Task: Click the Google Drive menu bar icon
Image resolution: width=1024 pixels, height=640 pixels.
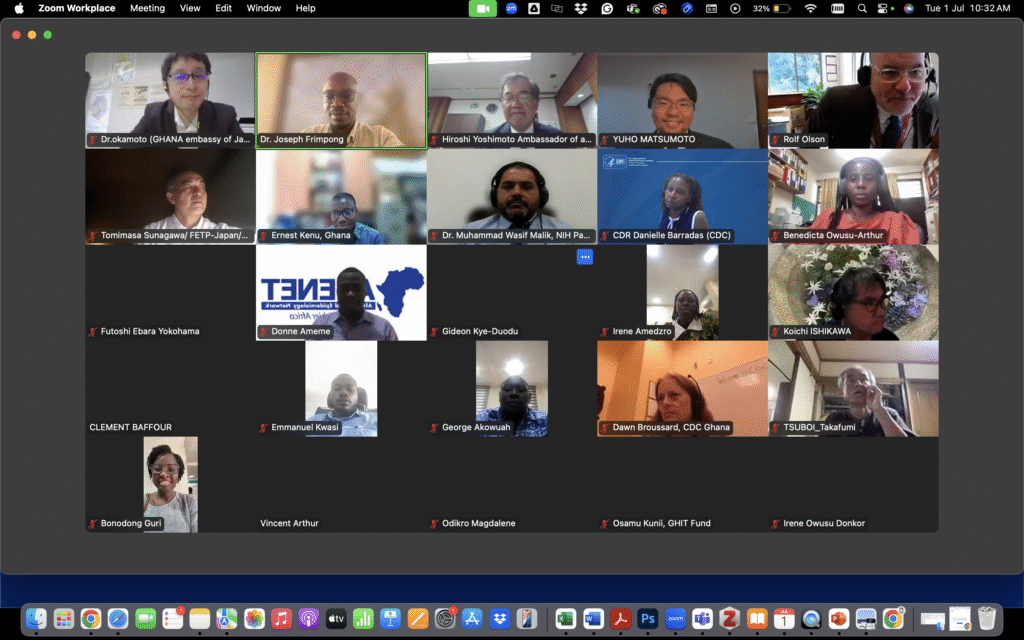Action: (534, 8)
